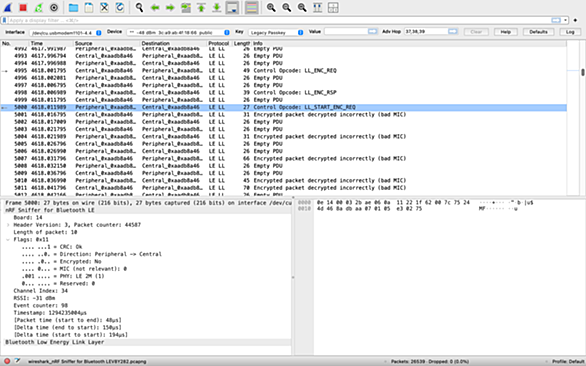Click into the Value input field
This screenshot has height=366, width=586.
[346, 32]
